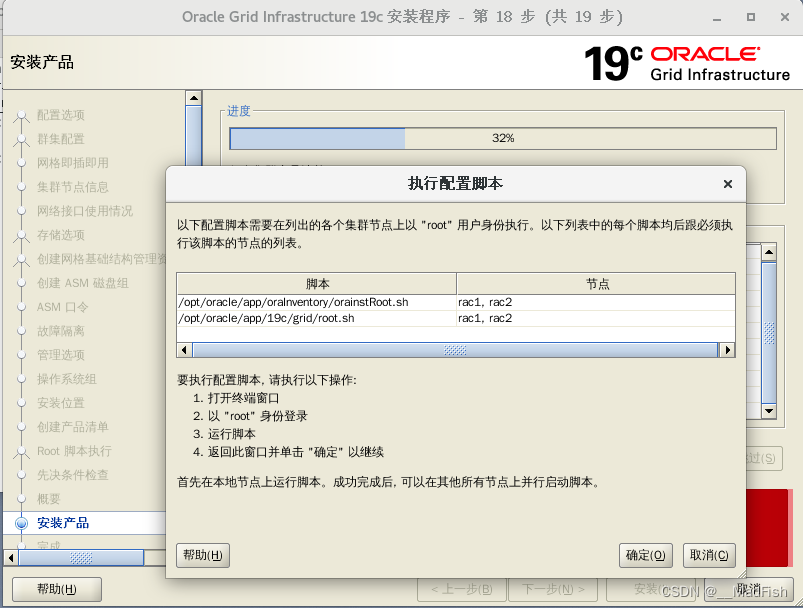The image size is (803, 608).
Task: Click the disabled 下一步(N) > button
Action: [553, 590]
